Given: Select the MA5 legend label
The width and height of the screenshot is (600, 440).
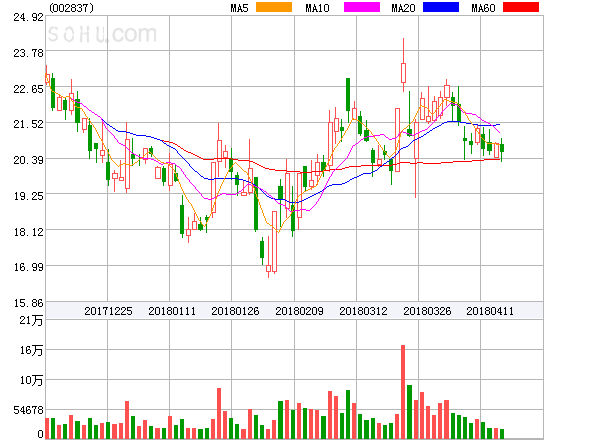Looking at the screenshot, I should pos(239,8).
